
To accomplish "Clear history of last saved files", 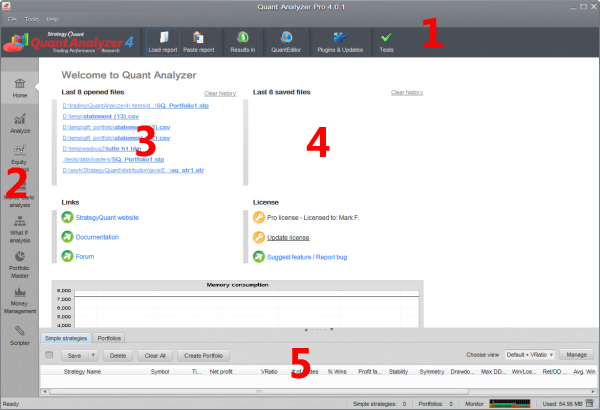I will 407,92.
